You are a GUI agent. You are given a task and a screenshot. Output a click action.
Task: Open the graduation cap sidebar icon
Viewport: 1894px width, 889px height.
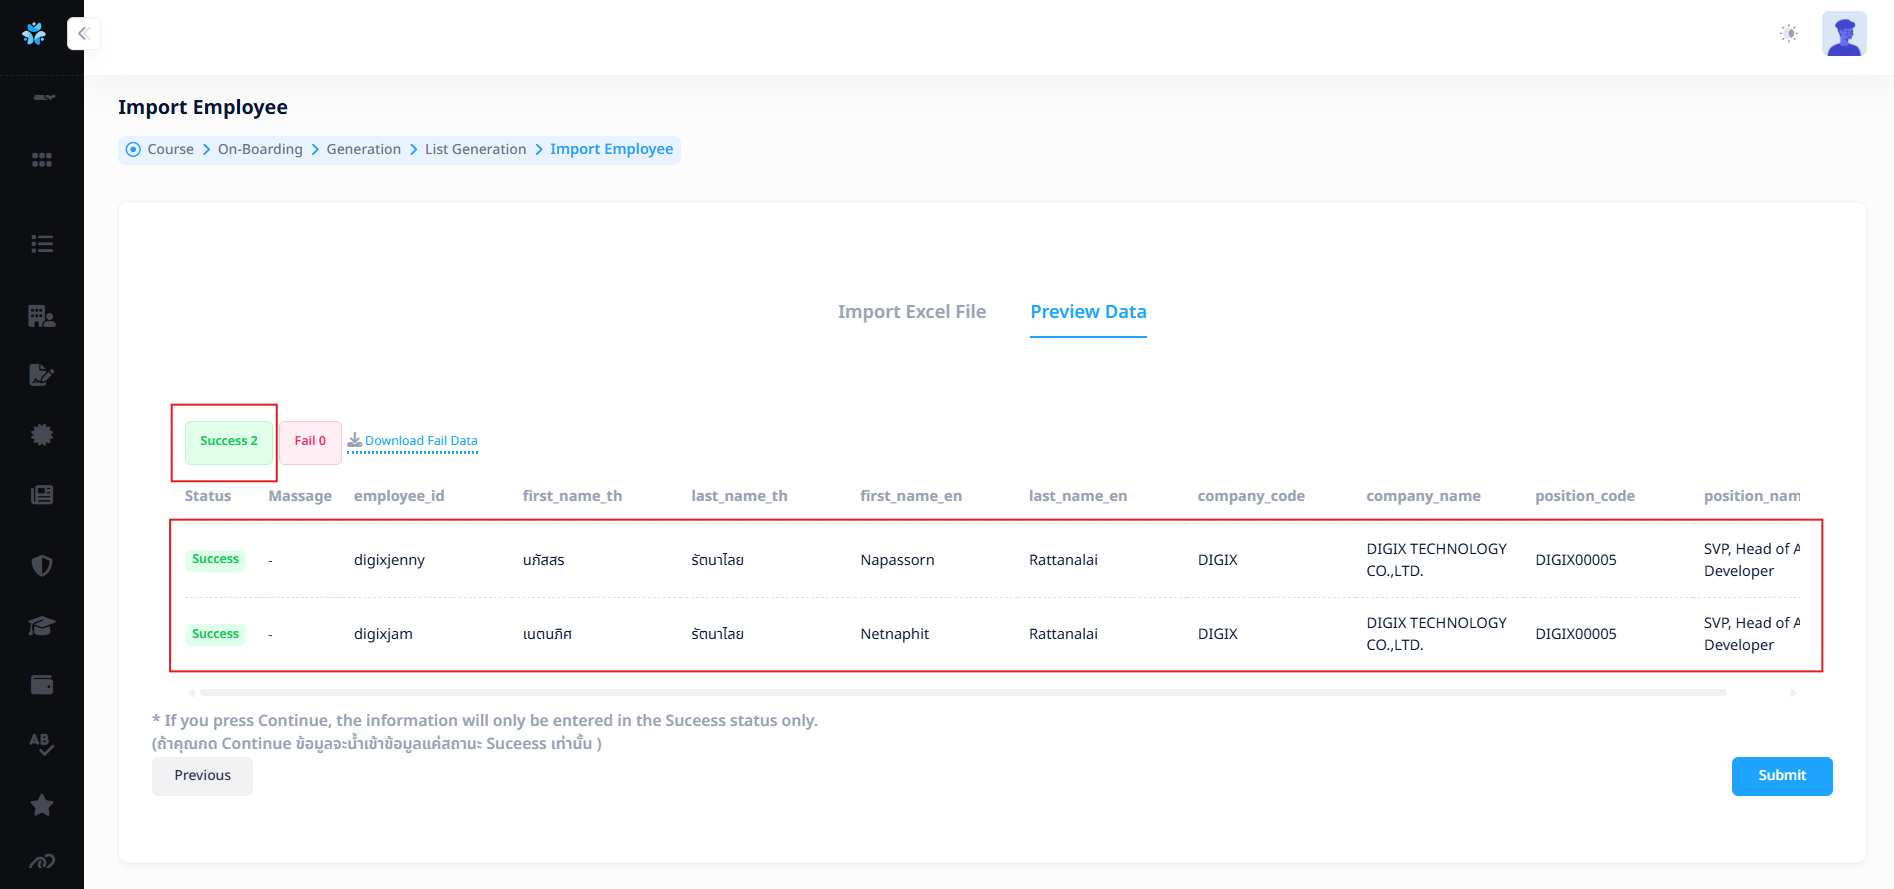click(x=42, y=626)
